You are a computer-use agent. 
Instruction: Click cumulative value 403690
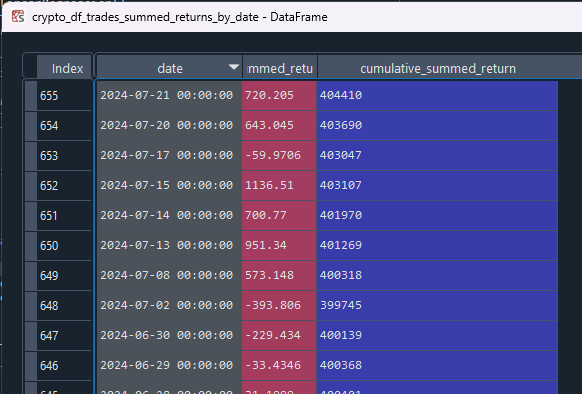pyautogui.click(x=437, y=126)
